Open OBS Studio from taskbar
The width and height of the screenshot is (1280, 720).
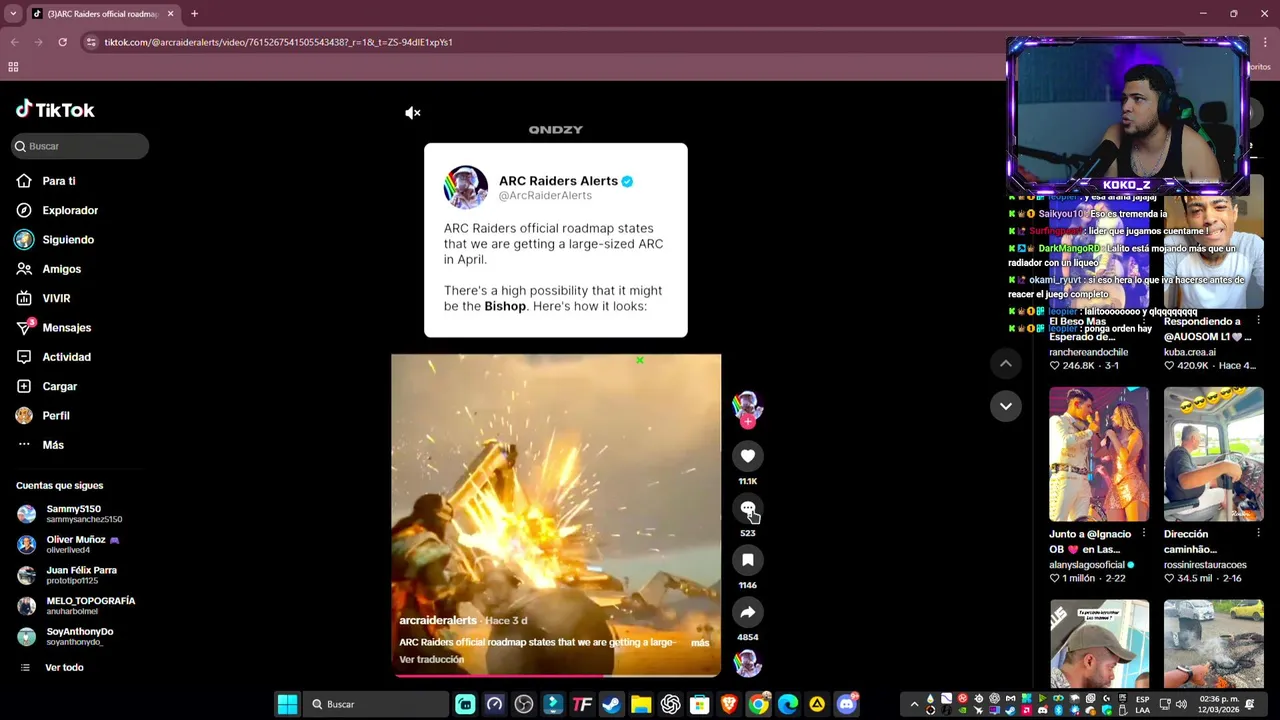coord(524,704)
